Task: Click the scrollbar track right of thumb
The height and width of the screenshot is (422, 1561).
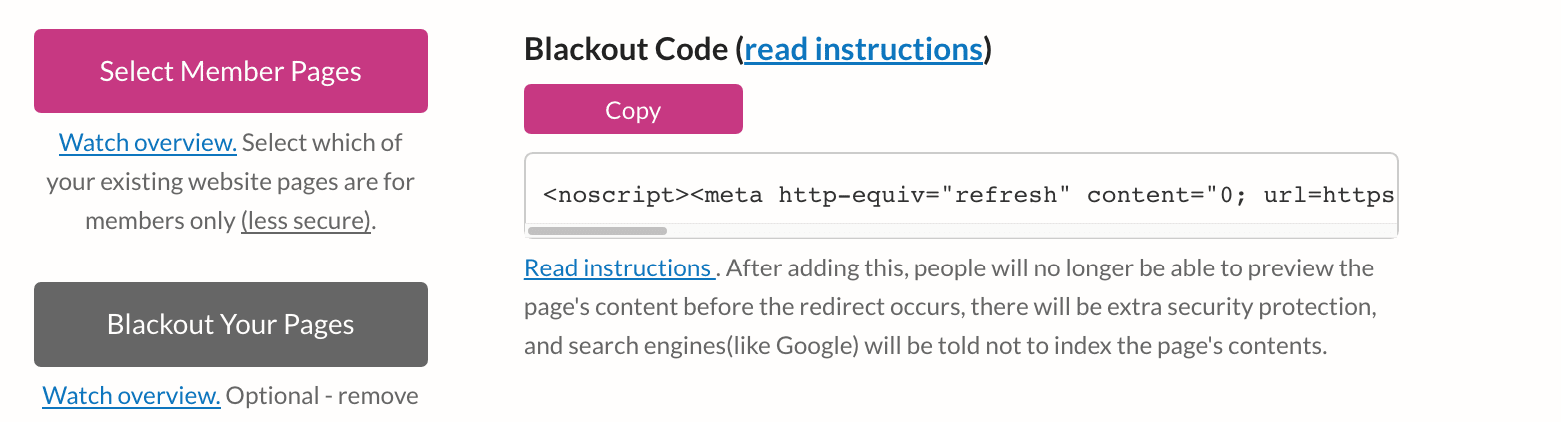Action: pos(1030,231)
